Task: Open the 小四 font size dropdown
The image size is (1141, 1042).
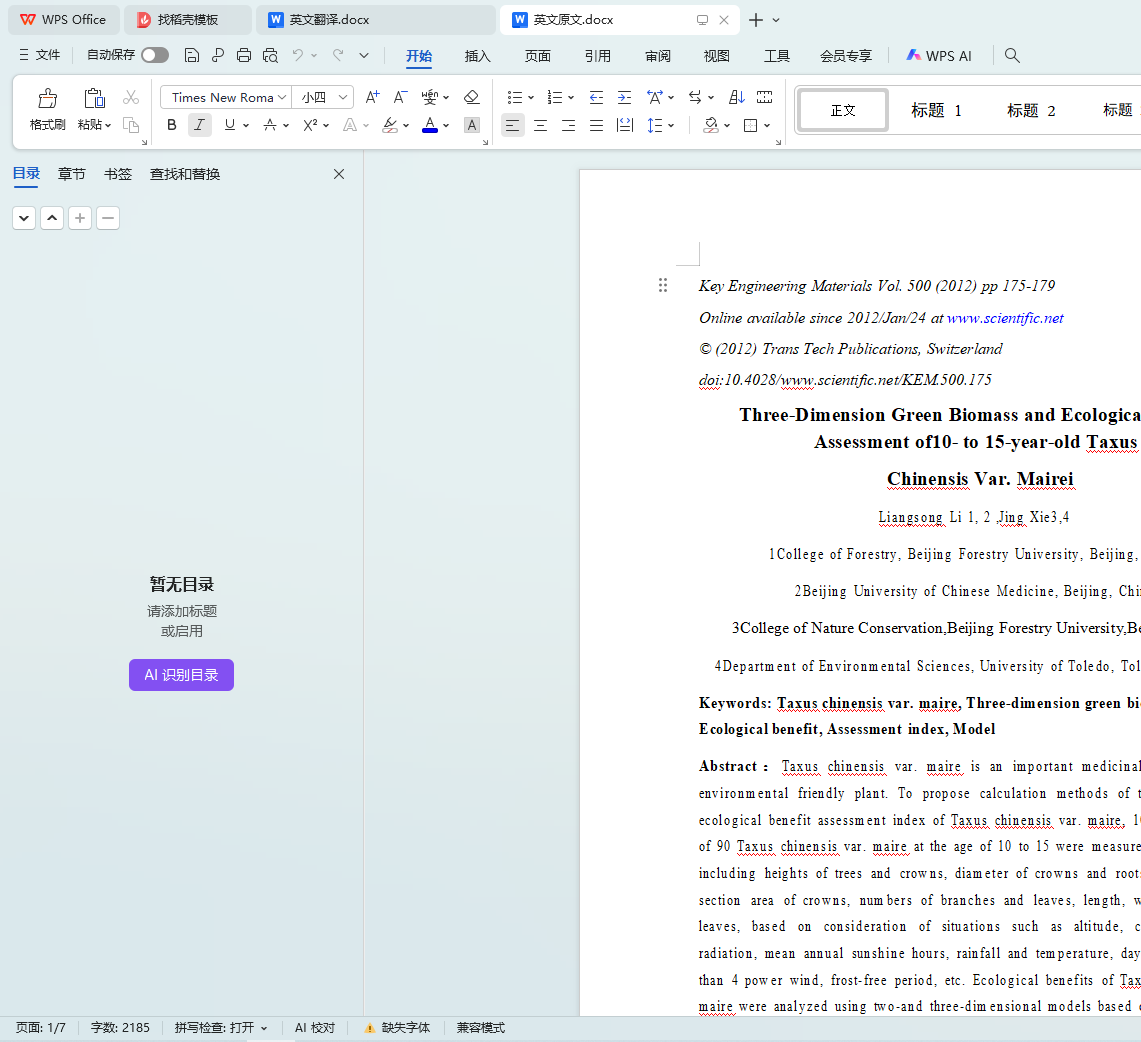Action: point(344,97)
